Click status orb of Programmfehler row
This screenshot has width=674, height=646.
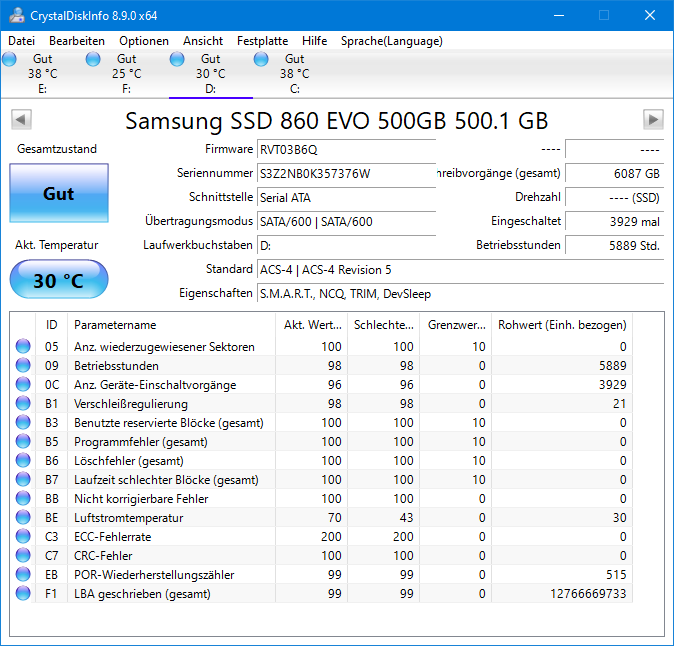pyautogui.click(x=23, y=441)
